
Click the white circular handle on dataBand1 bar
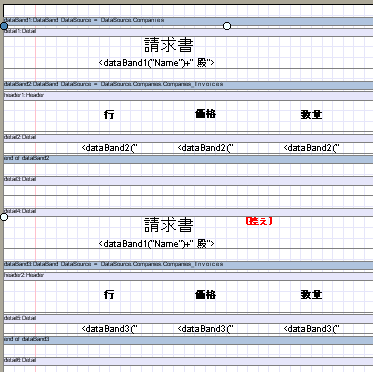(x=227, y=26)
